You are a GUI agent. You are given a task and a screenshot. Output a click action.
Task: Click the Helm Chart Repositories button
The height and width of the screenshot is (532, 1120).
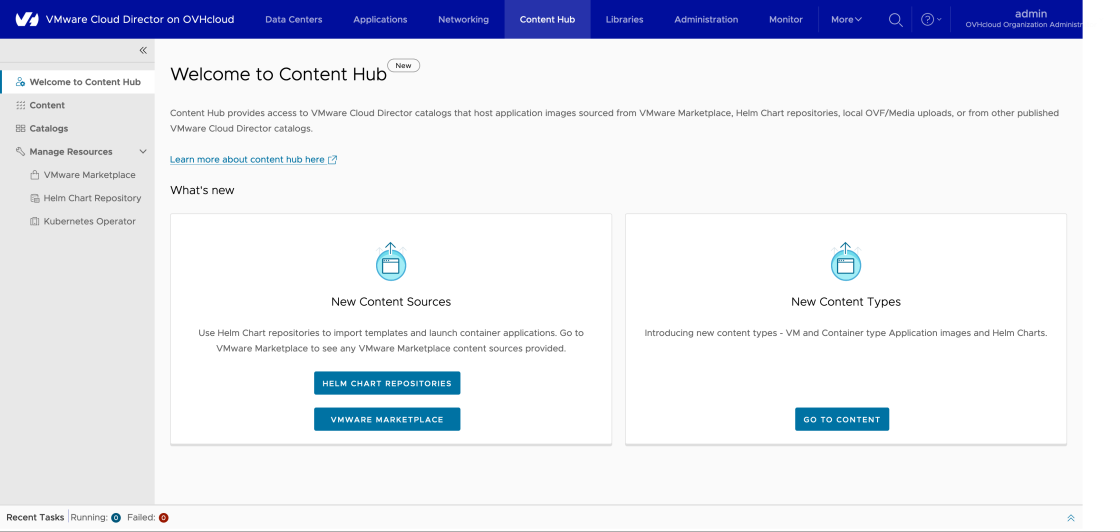(387, 383)
